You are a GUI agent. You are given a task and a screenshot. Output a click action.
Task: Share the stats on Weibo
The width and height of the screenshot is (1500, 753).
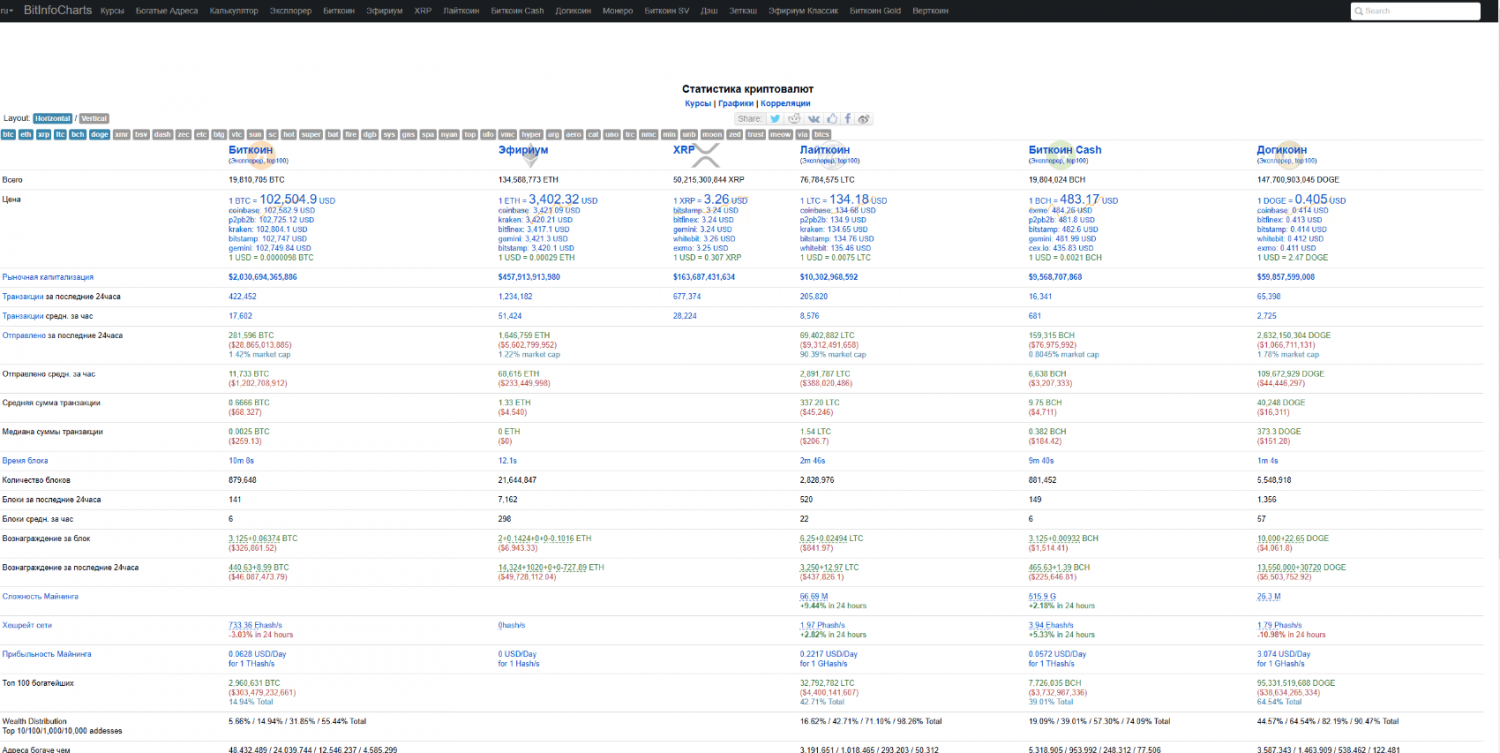[x=863, y=118]
